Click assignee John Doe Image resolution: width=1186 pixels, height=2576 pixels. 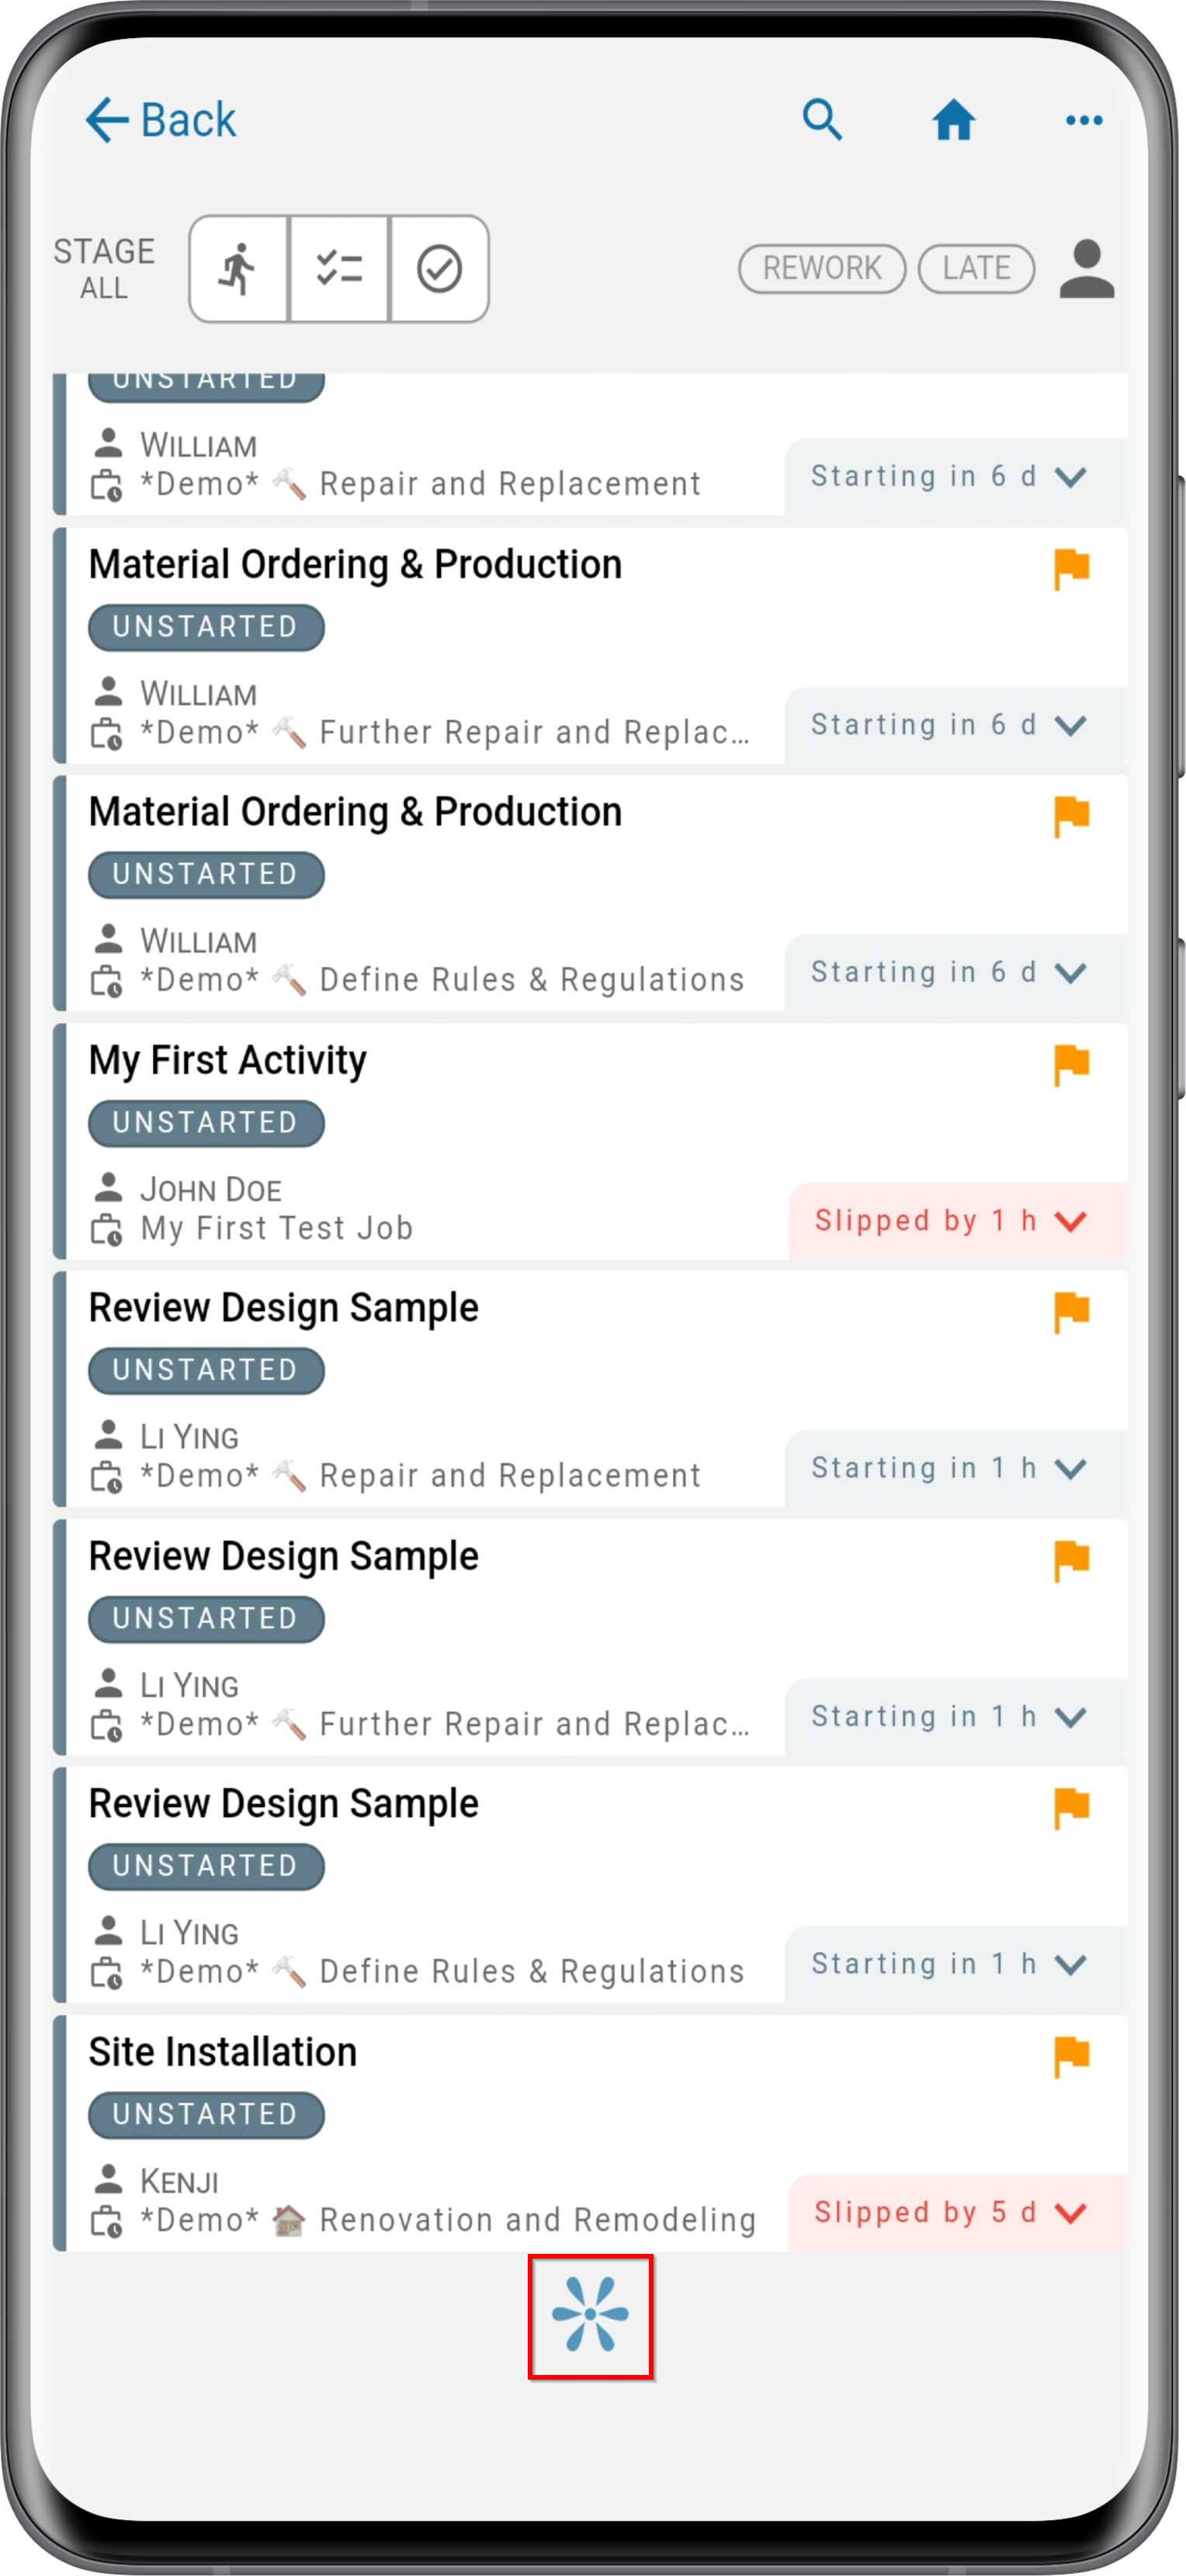pyautogui.click(x=211, y=1189)
